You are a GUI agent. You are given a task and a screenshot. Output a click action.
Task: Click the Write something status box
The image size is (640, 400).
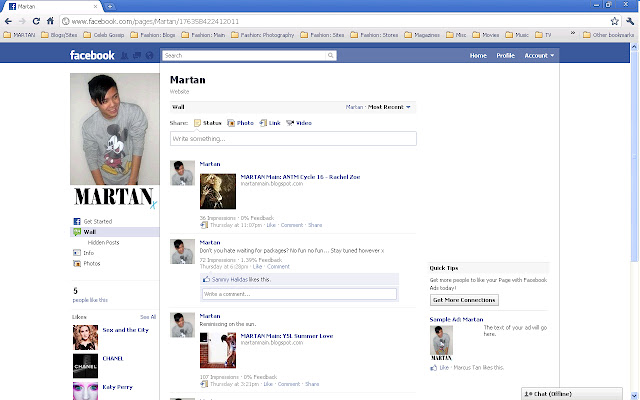tap(293, 139)
